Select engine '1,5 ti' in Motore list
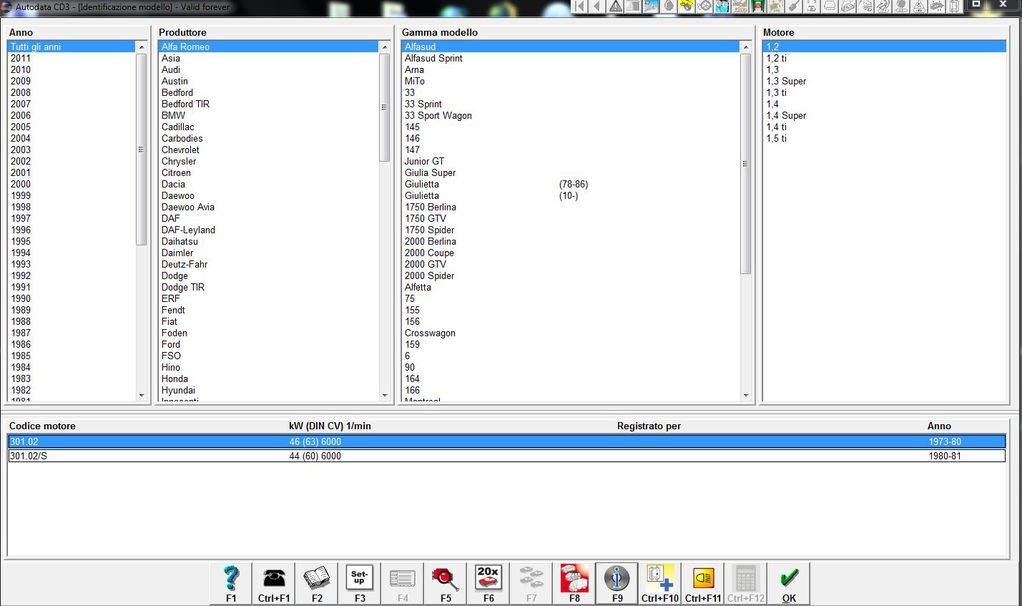Screen dimensions: 1022x606 884,138
